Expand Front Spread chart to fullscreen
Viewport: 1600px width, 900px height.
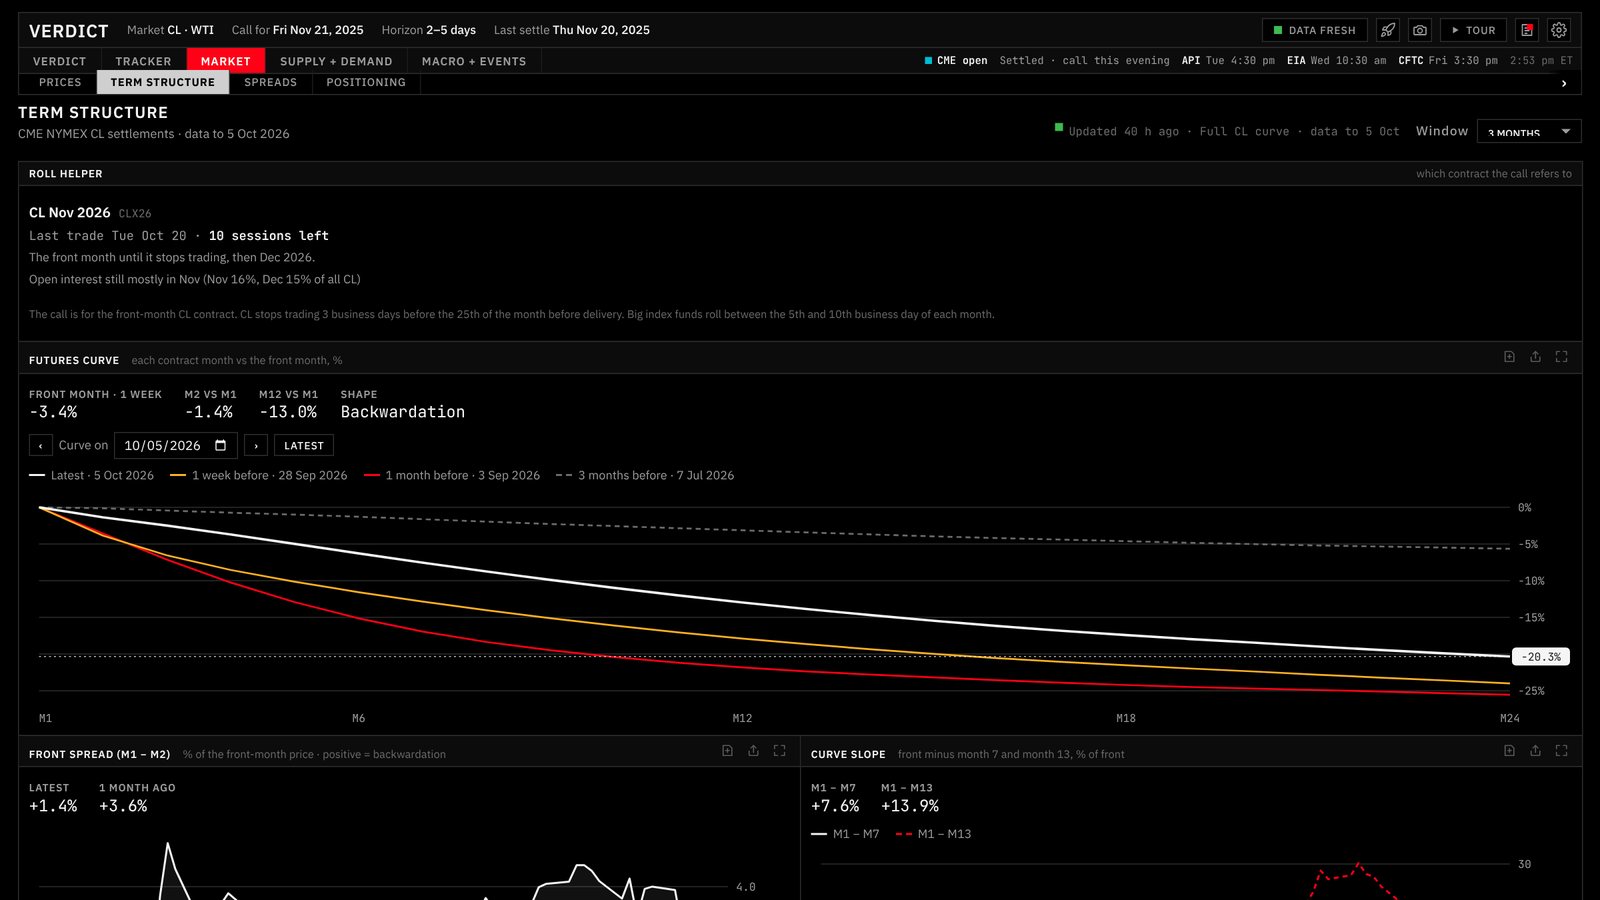(x=780, y=751)
